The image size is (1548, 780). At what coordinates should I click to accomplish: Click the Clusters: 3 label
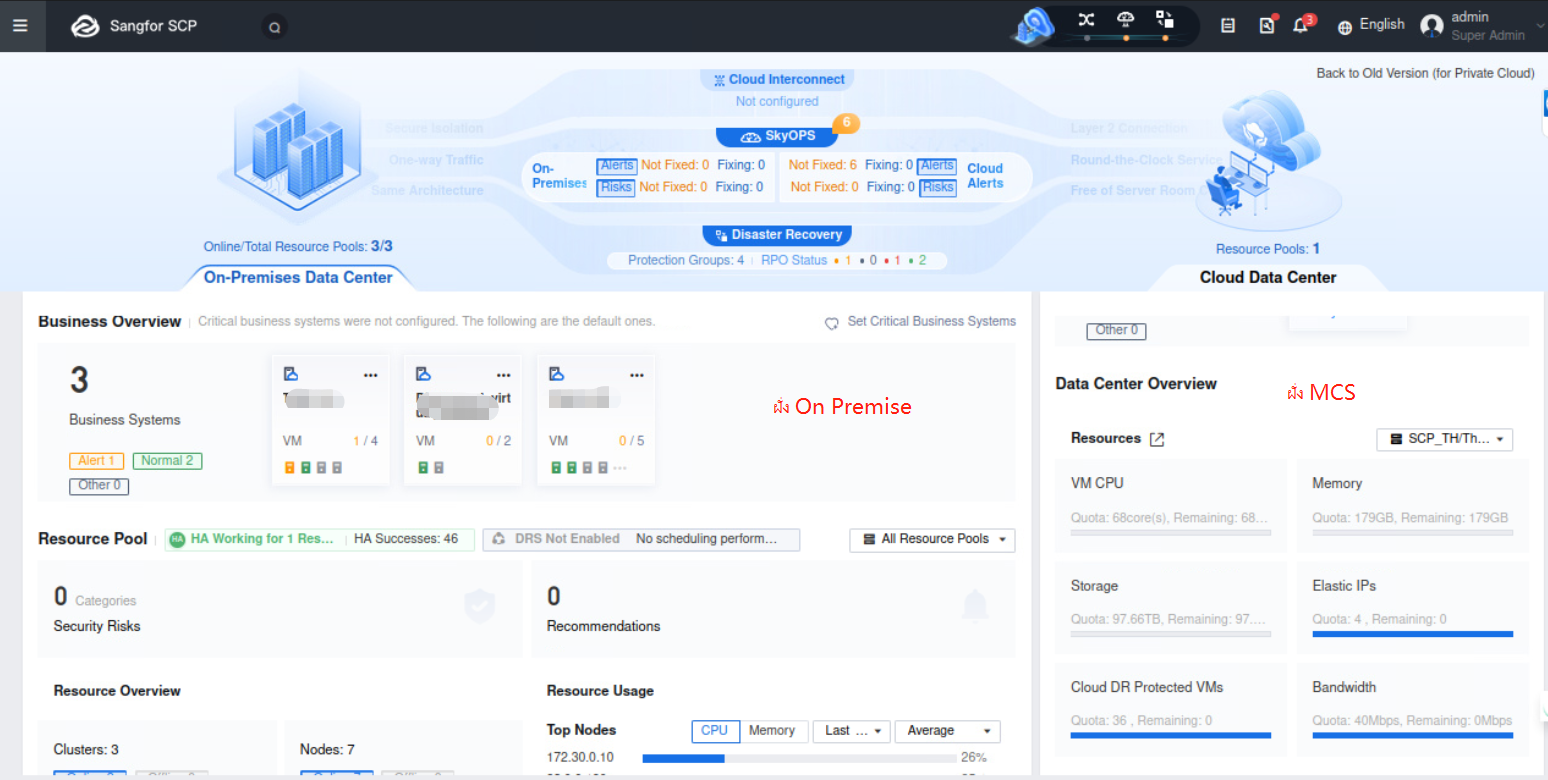tap(86, 750)
